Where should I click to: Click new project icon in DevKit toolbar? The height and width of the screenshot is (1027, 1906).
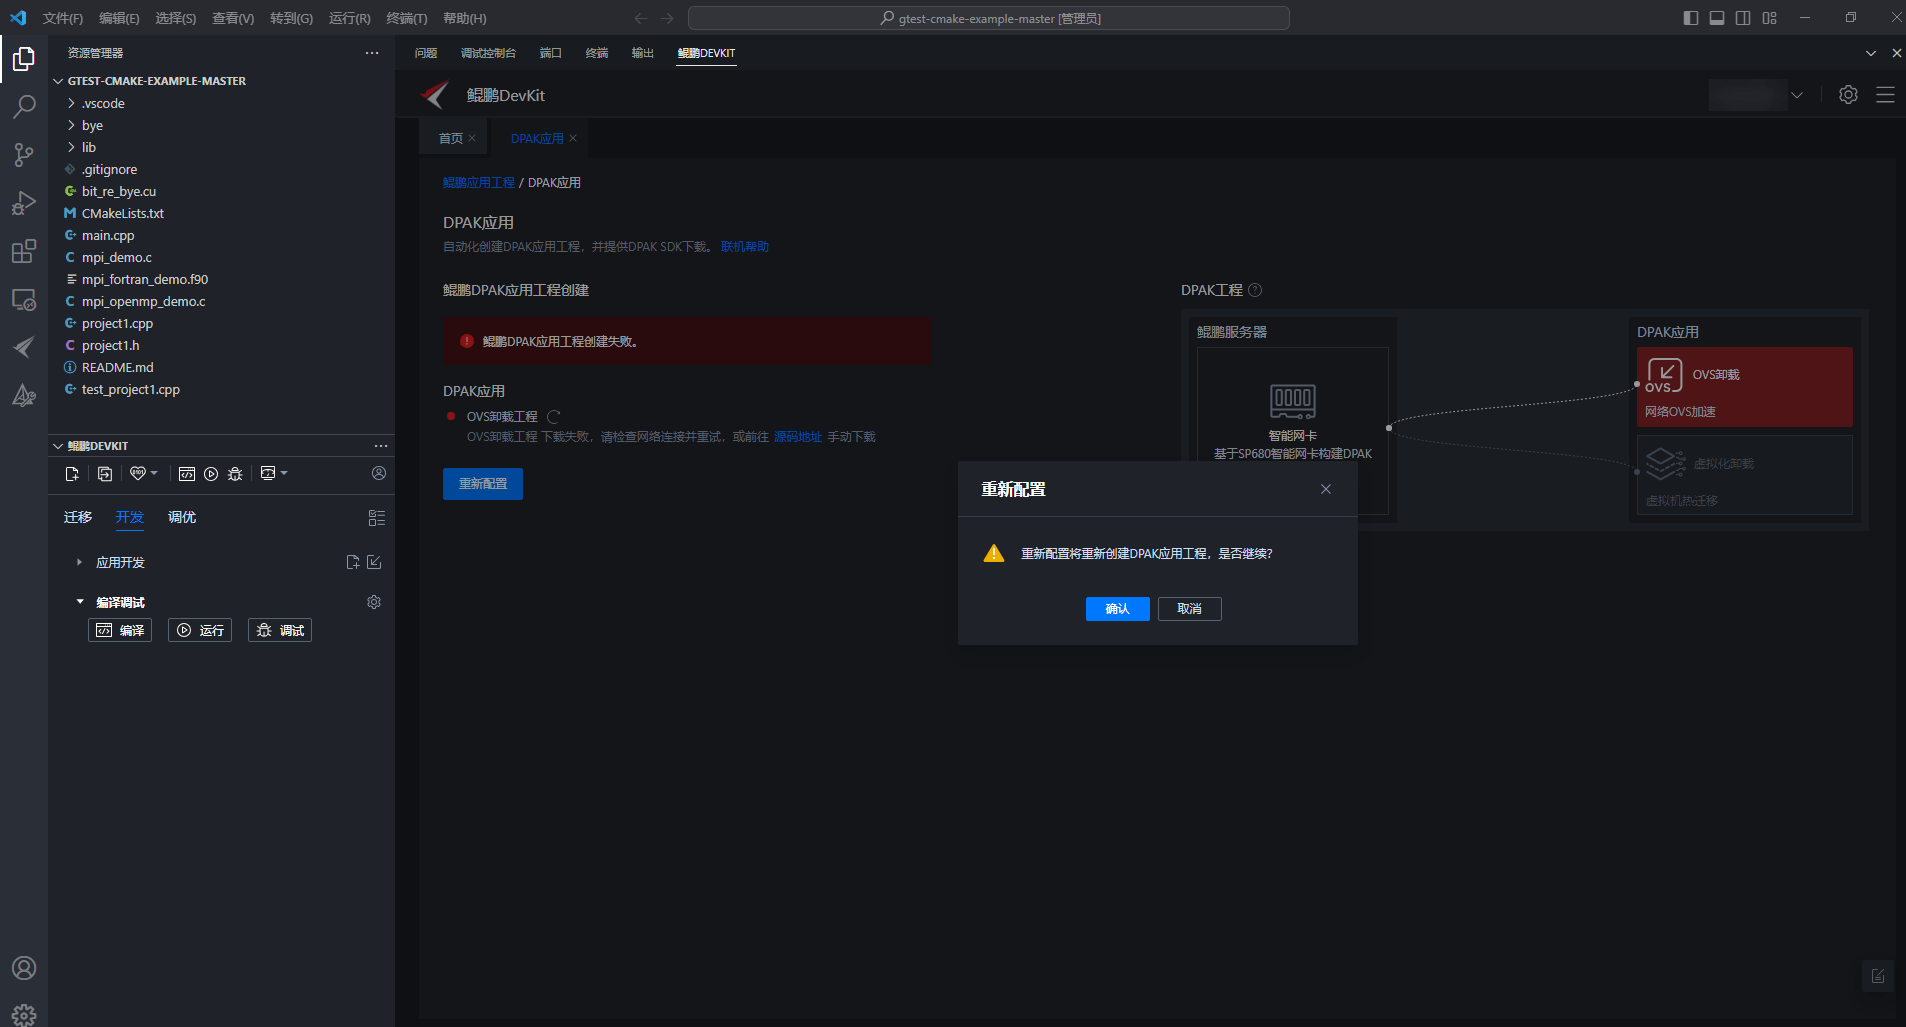click(x=72, y=474)
